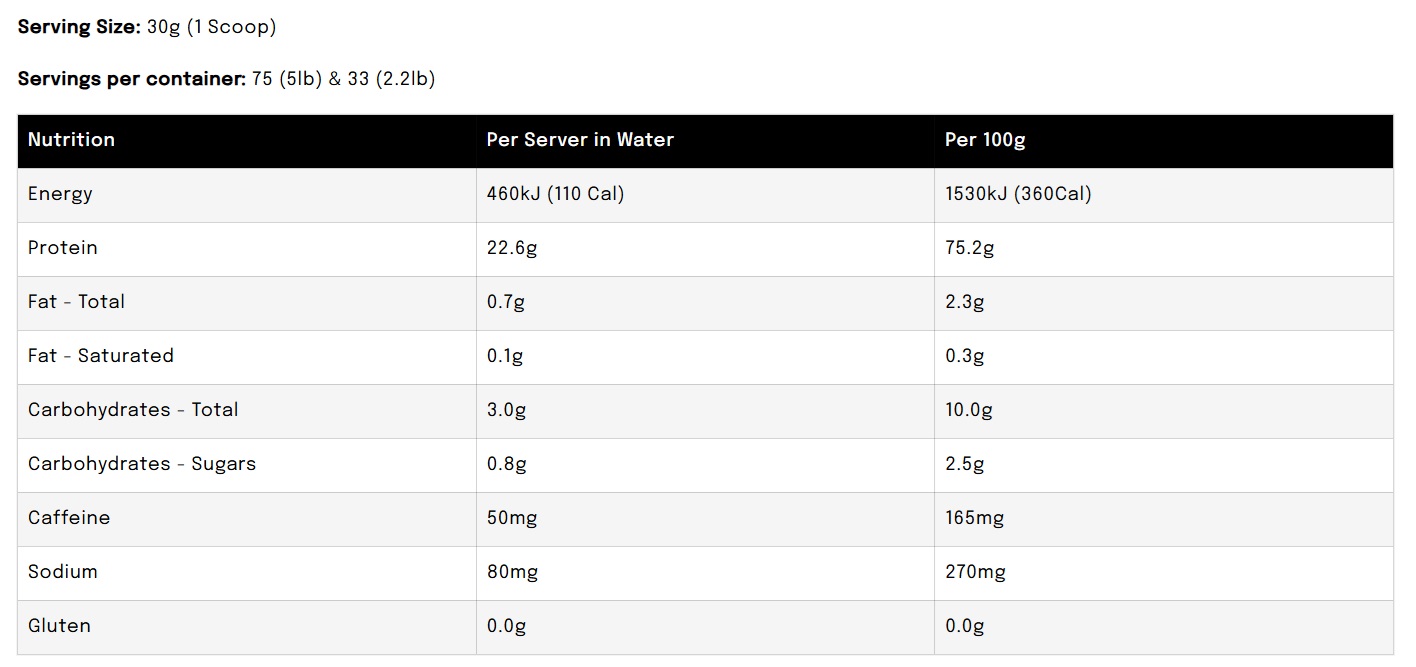Select the Protein row label
The width and height of the screenshot is (1416, 667).
(63, 248)
